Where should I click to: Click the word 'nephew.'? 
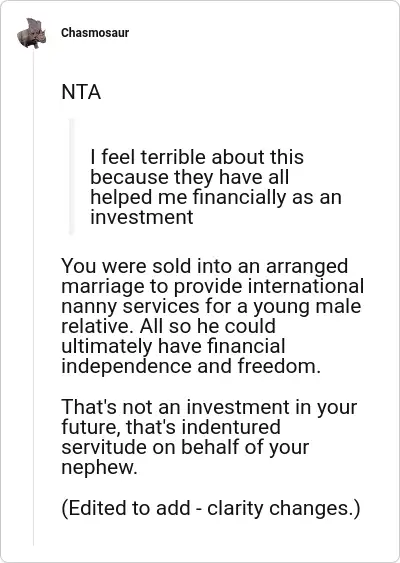coord(99,467)
